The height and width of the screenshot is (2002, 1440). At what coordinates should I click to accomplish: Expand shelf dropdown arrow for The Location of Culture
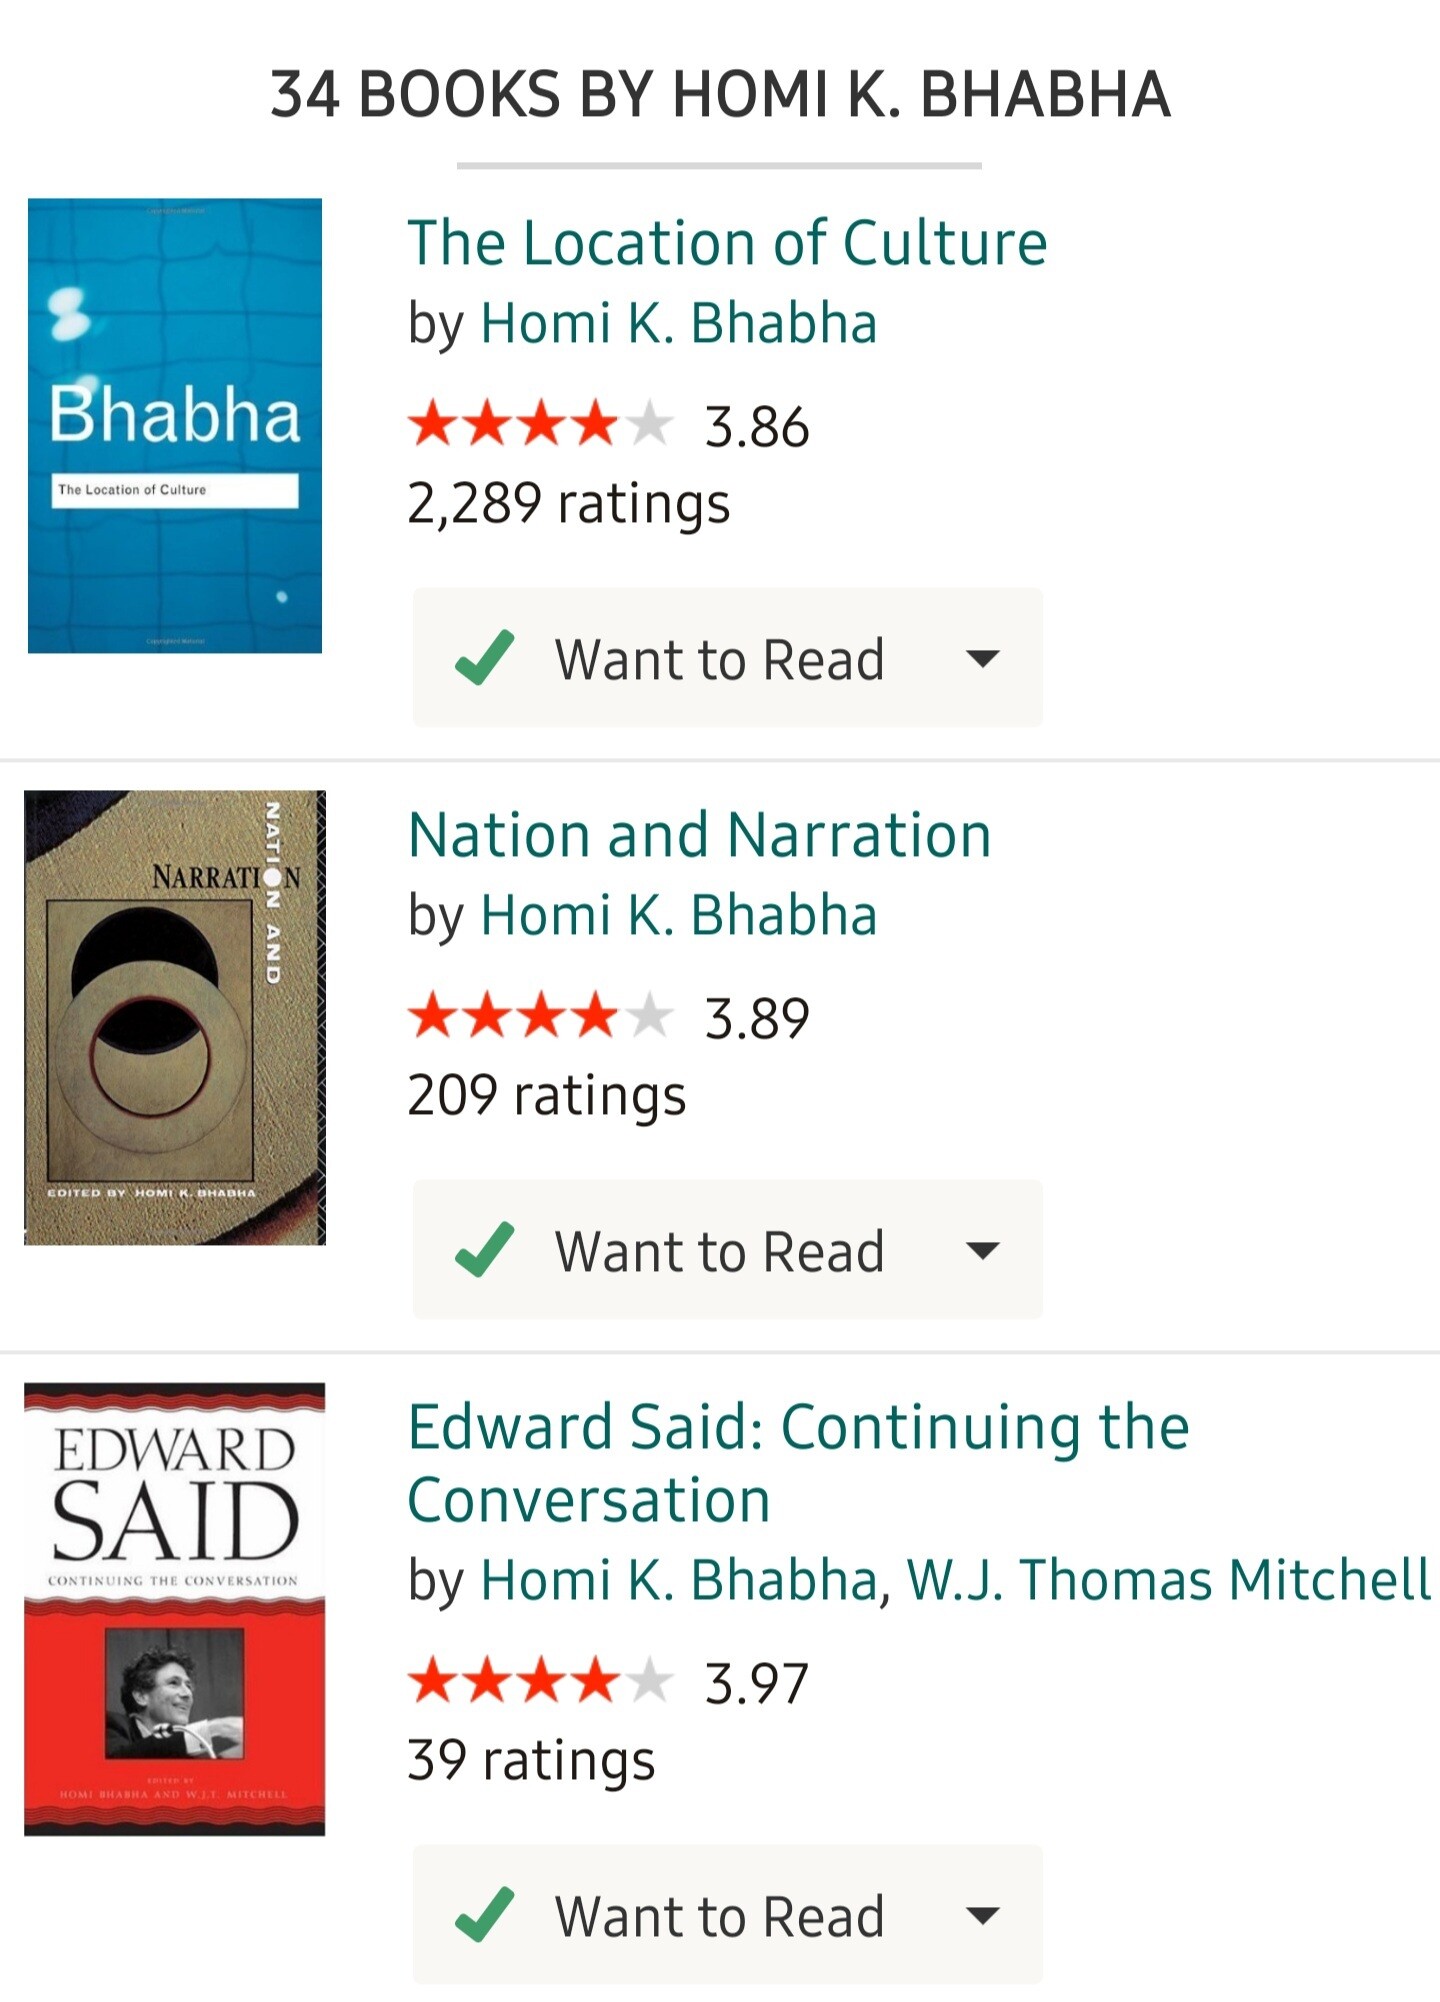click(982, 658)
